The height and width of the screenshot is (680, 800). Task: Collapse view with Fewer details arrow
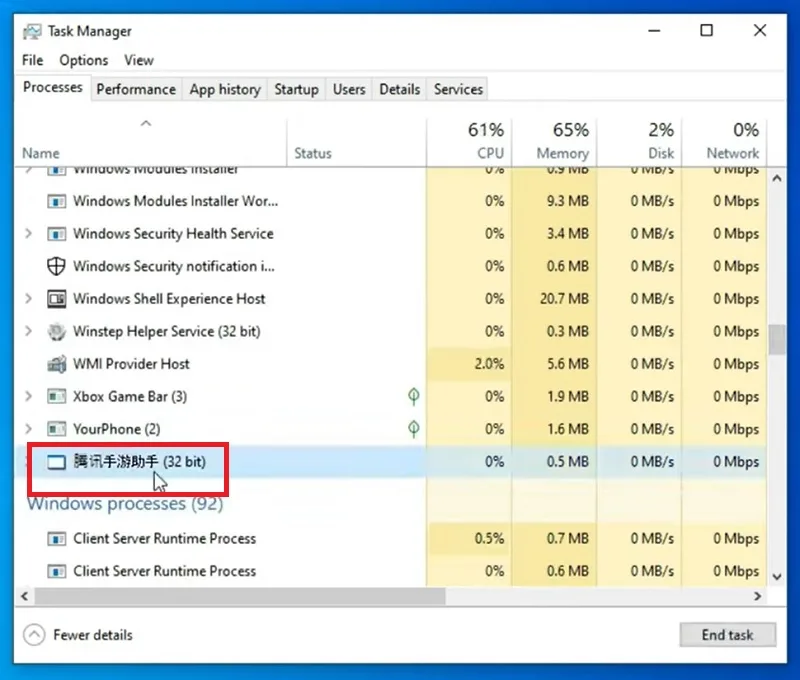coord(34,635)
